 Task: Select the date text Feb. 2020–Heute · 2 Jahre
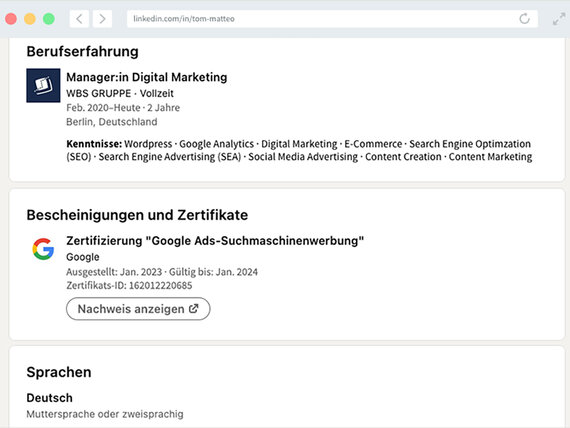[x=123, y=108]
